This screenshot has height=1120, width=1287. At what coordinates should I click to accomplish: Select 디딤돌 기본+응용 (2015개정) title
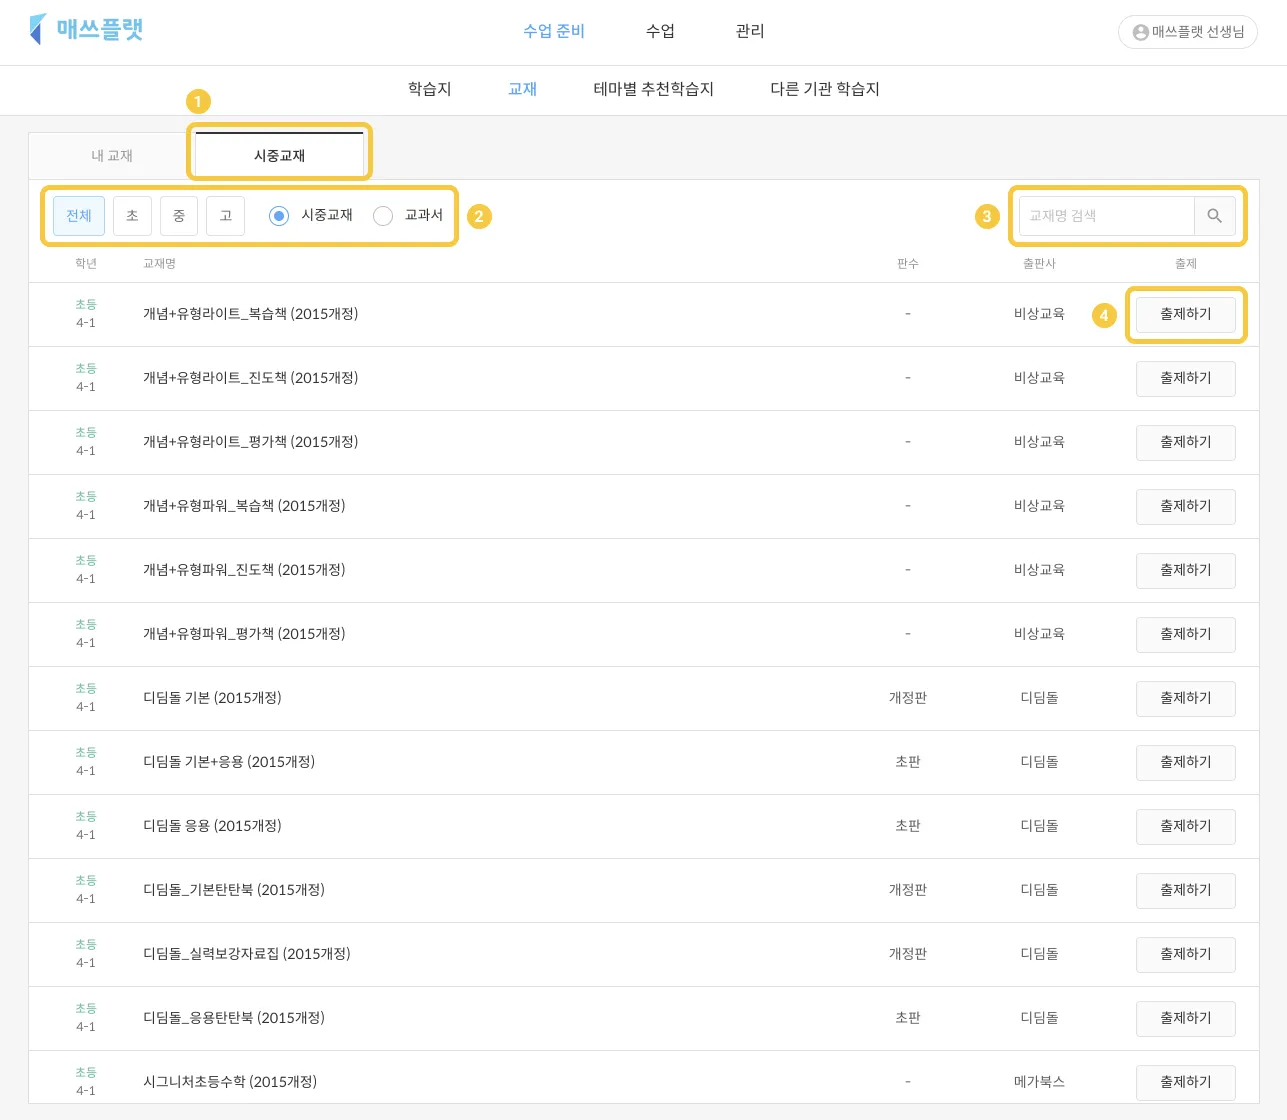(x=229, y=762)
